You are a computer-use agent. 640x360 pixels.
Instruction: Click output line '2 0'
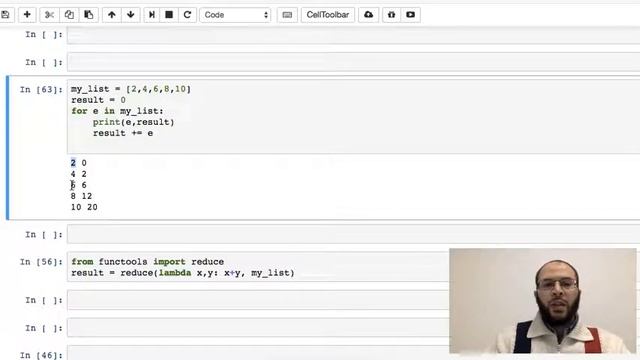click(x=78, y=163)
